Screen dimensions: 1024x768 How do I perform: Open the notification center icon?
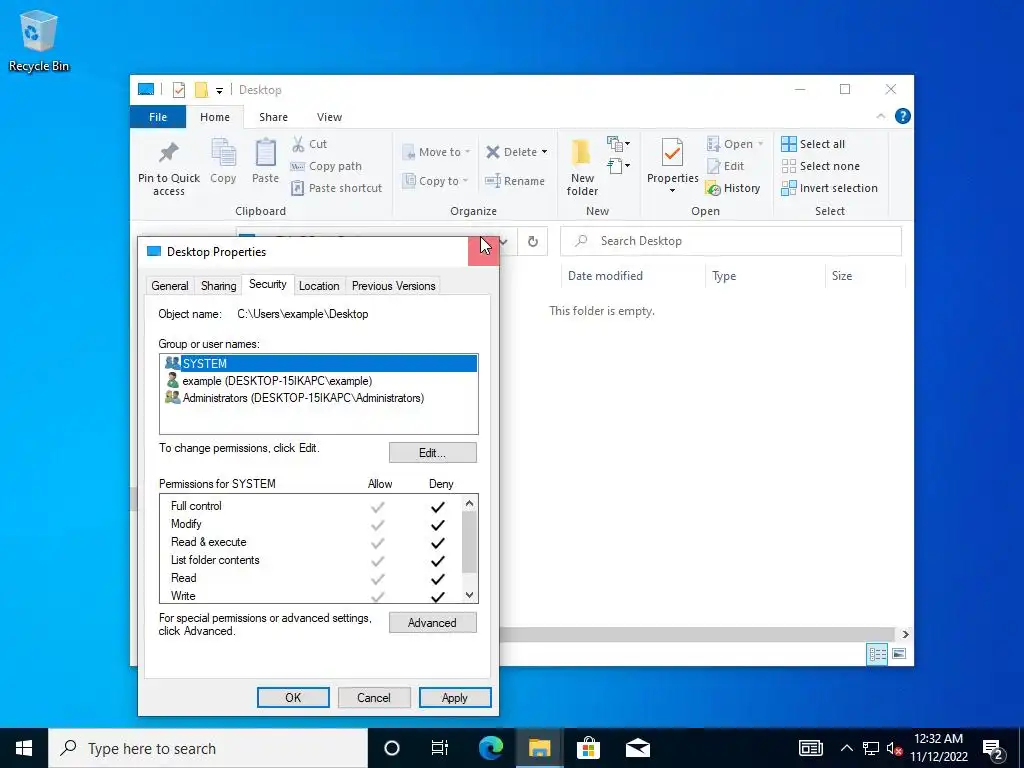(994, 748)
